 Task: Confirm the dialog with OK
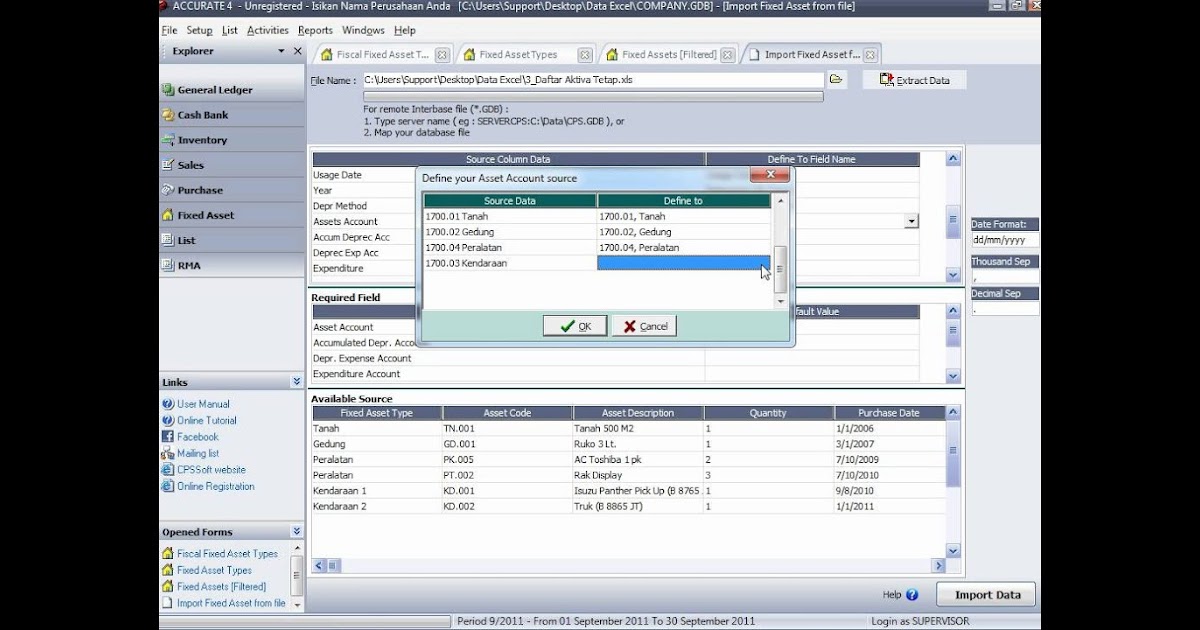click(x=575, y=326)
